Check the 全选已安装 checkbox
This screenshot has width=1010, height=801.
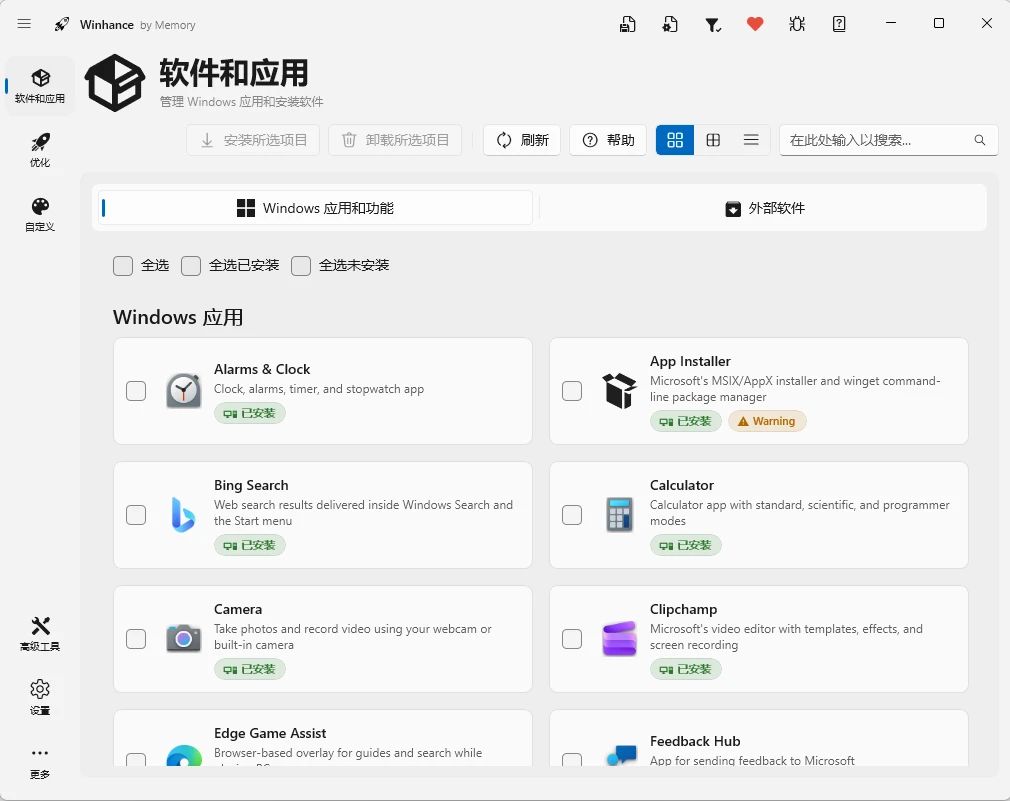point(191,266)
